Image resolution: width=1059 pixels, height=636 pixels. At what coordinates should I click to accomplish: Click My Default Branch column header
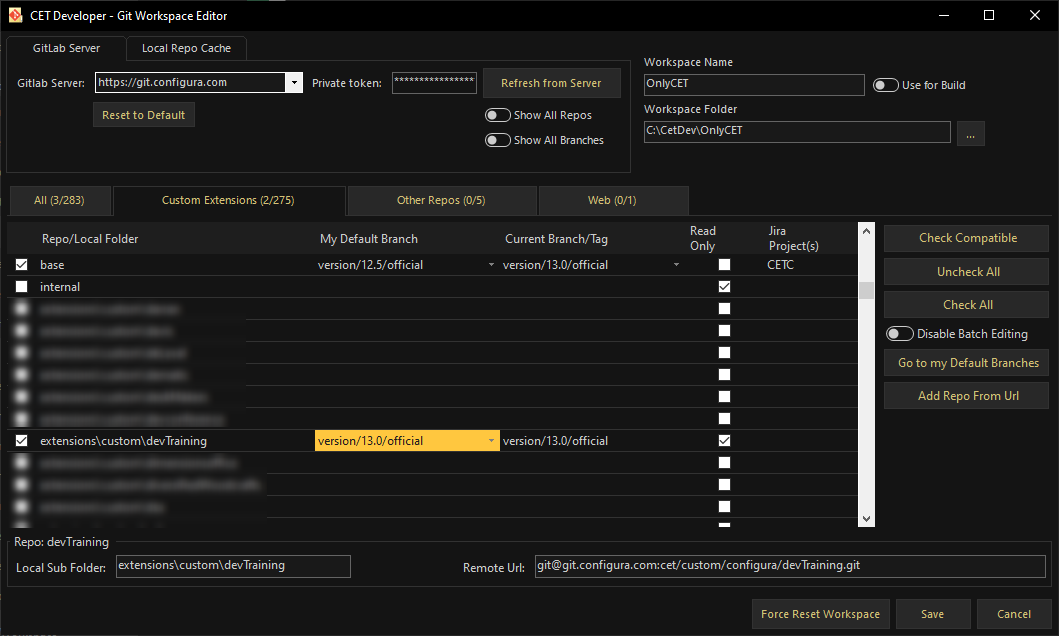coord(369,239)
